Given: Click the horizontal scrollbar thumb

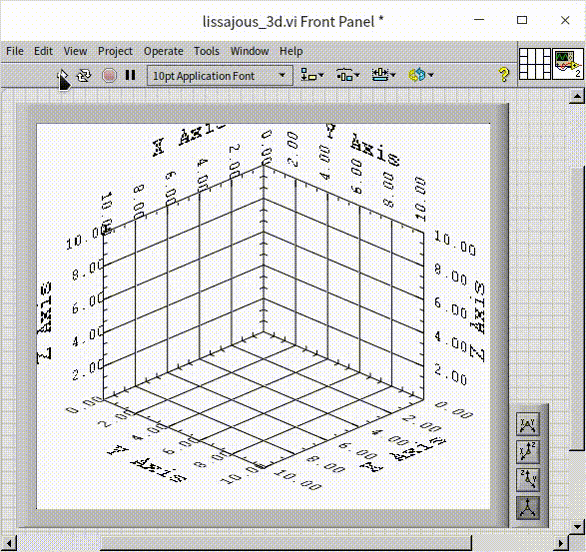Looking at the screenshot, I should pos(286,543).
